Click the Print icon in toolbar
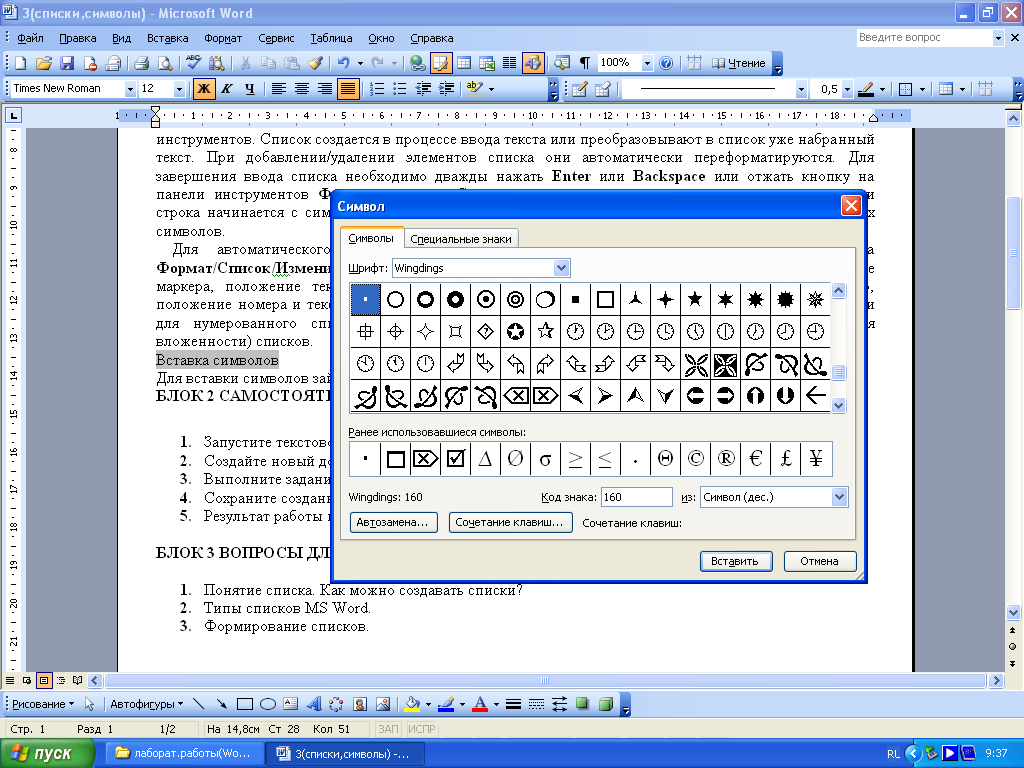Screen dimensions: 1024x768 click(x=141, y=63)
